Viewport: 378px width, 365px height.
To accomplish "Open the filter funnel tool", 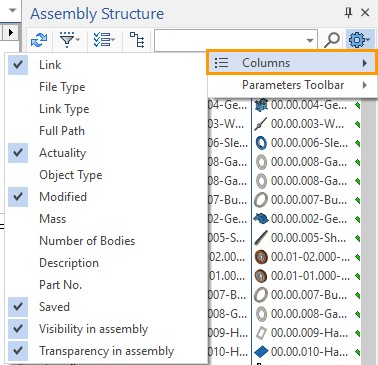I will (x=70, y=41).
